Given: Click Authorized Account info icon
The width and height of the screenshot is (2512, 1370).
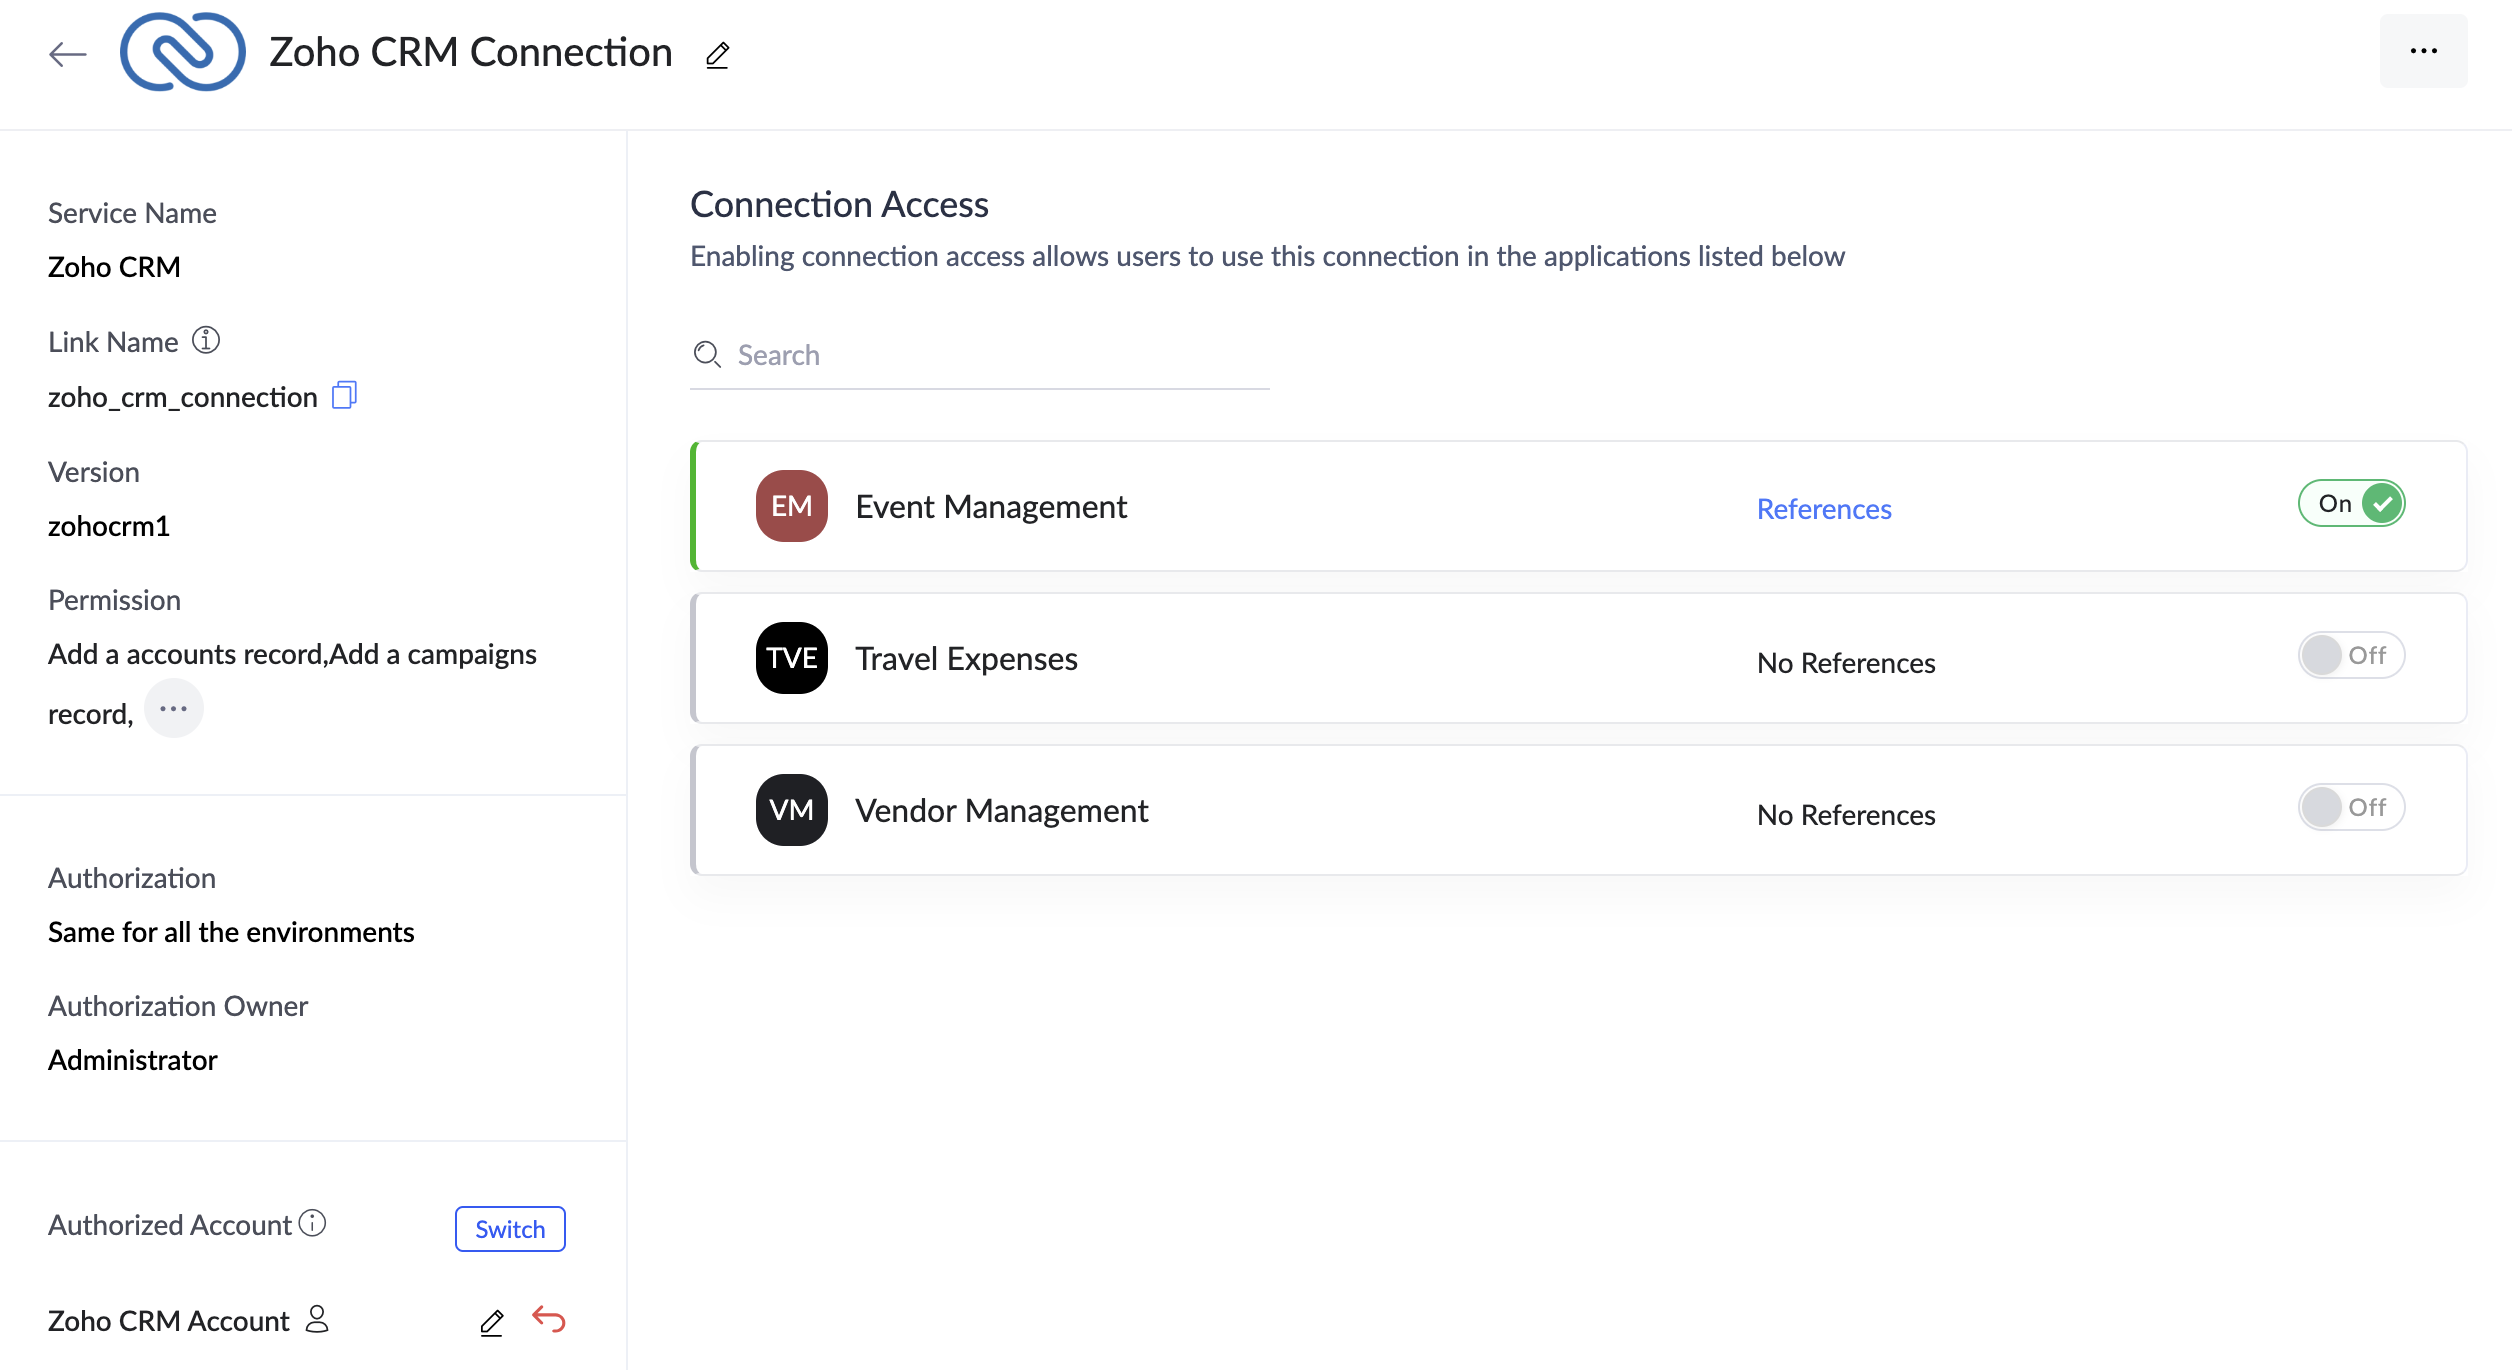Looking at the screenshot, I should (x=313, y=1223).
